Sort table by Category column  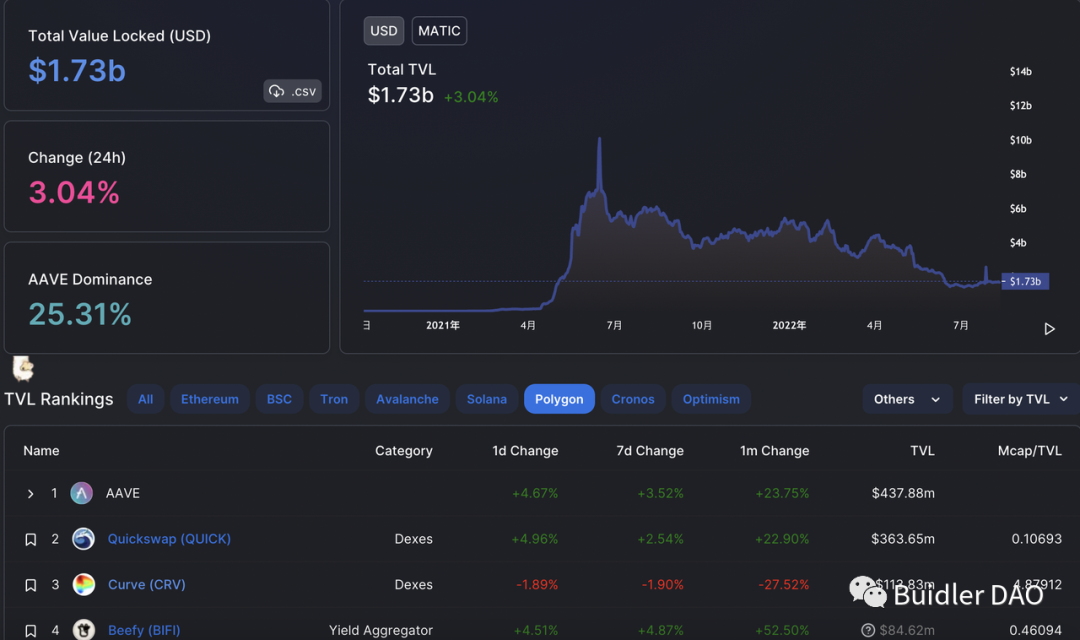coord(404,451)
